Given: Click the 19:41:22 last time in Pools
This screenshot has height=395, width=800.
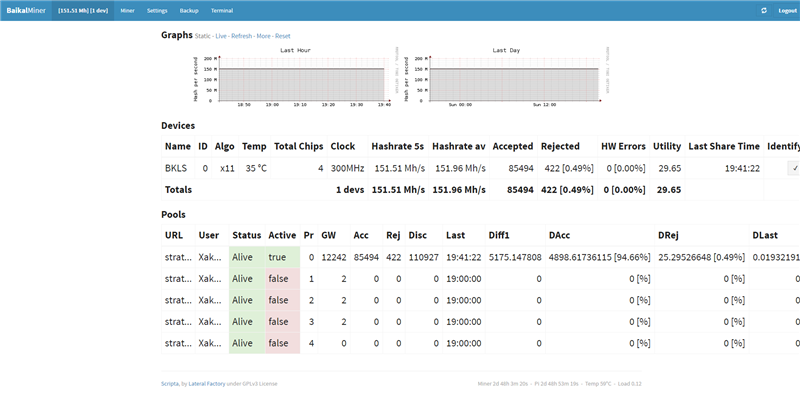Looking at the screenshot, I should point(463,257).
